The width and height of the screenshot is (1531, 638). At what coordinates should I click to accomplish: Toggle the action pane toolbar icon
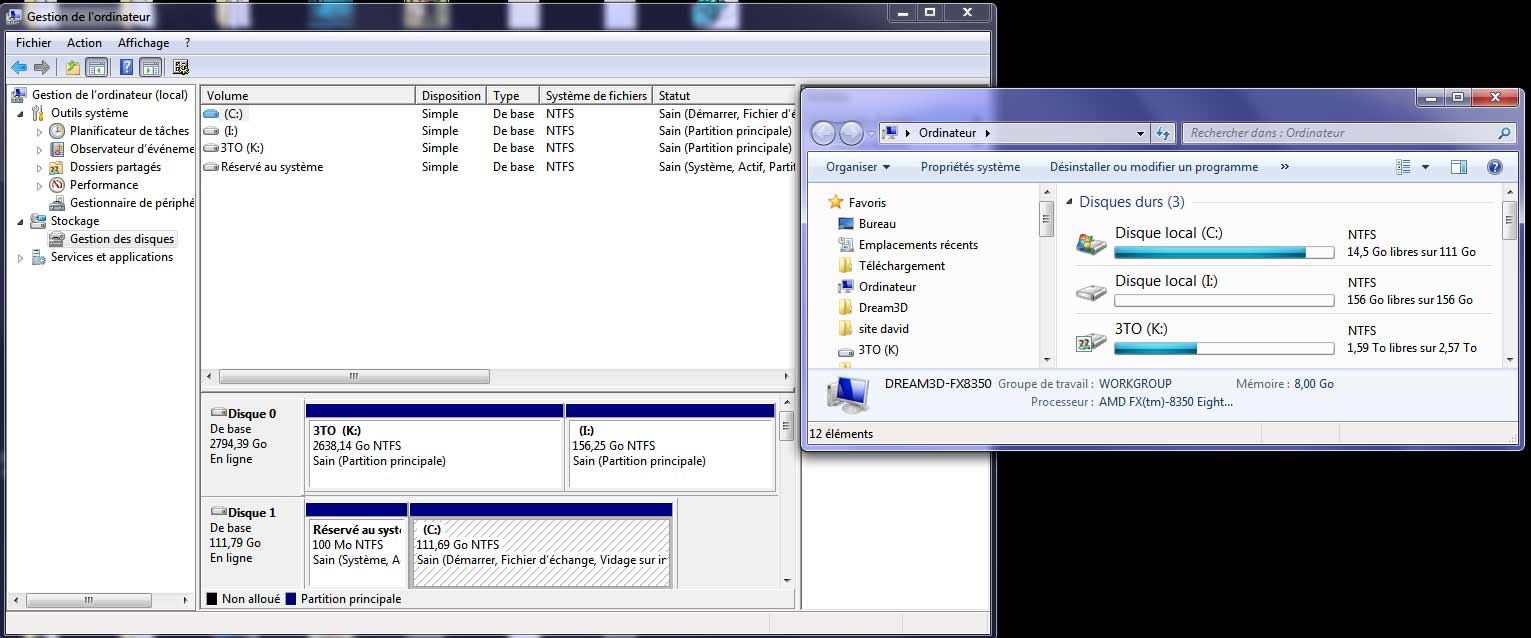[150, 67]
